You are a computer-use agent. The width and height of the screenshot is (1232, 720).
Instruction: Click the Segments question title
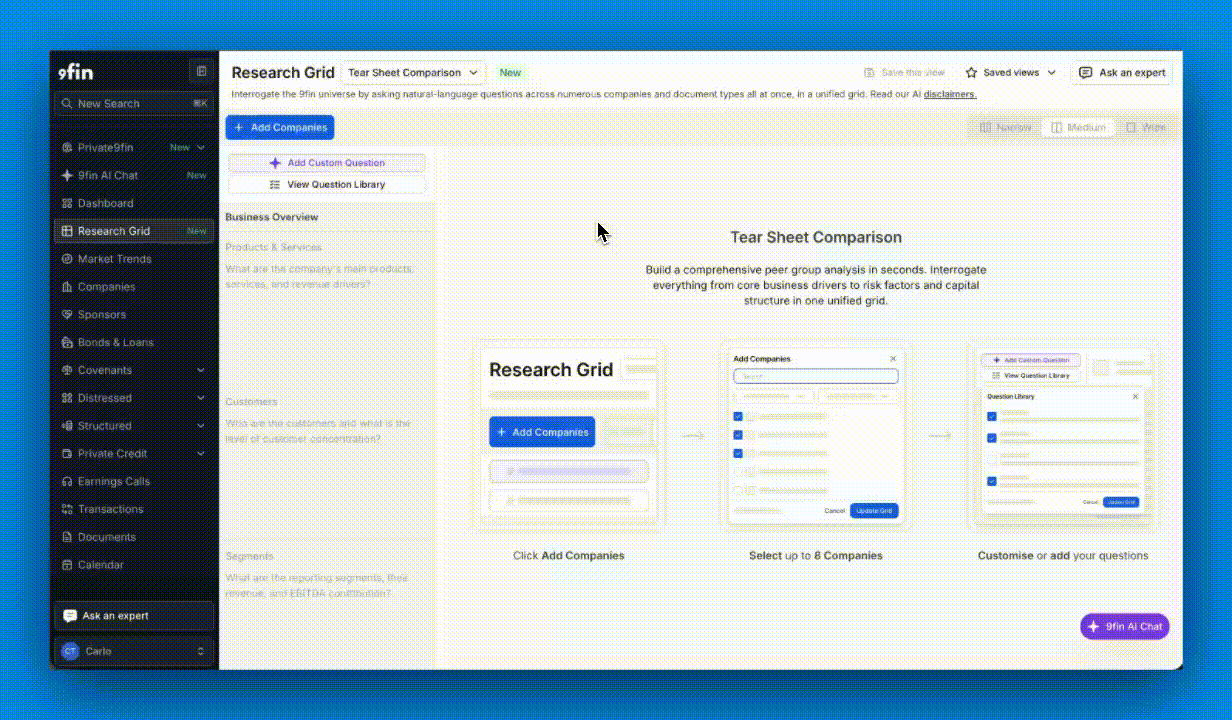click(250, 556)
